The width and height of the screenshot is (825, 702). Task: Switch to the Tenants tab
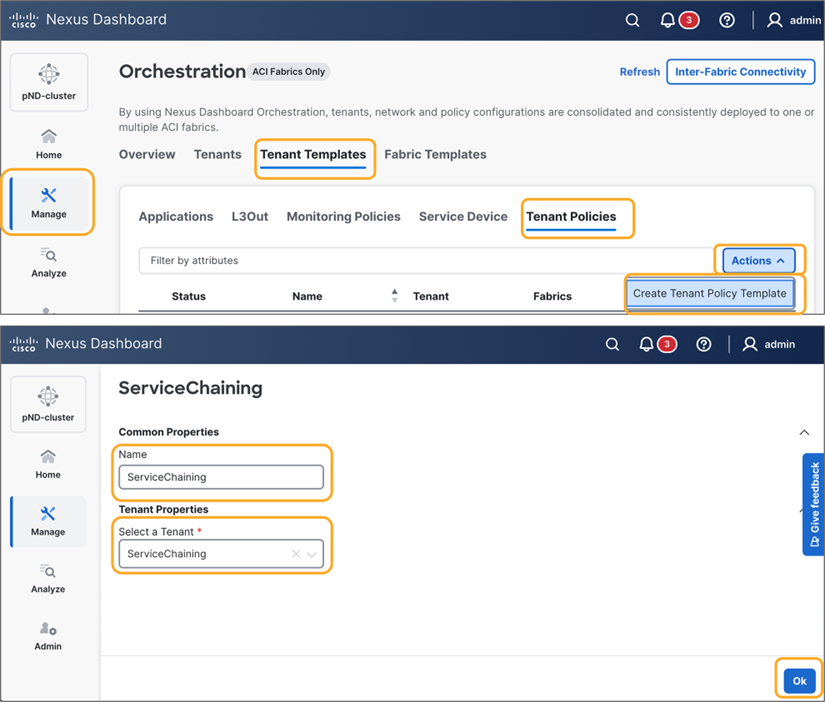coord(217,154)
